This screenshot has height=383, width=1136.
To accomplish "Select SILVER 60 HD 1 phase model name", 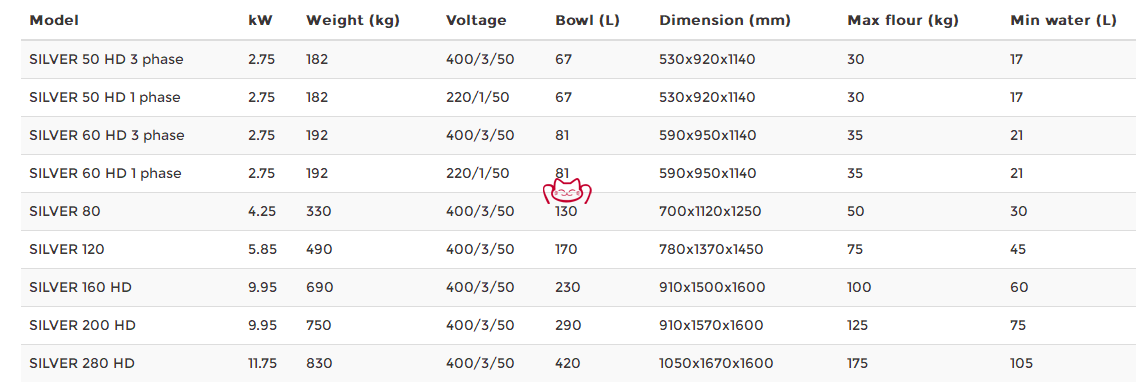I will click(105, 173).
